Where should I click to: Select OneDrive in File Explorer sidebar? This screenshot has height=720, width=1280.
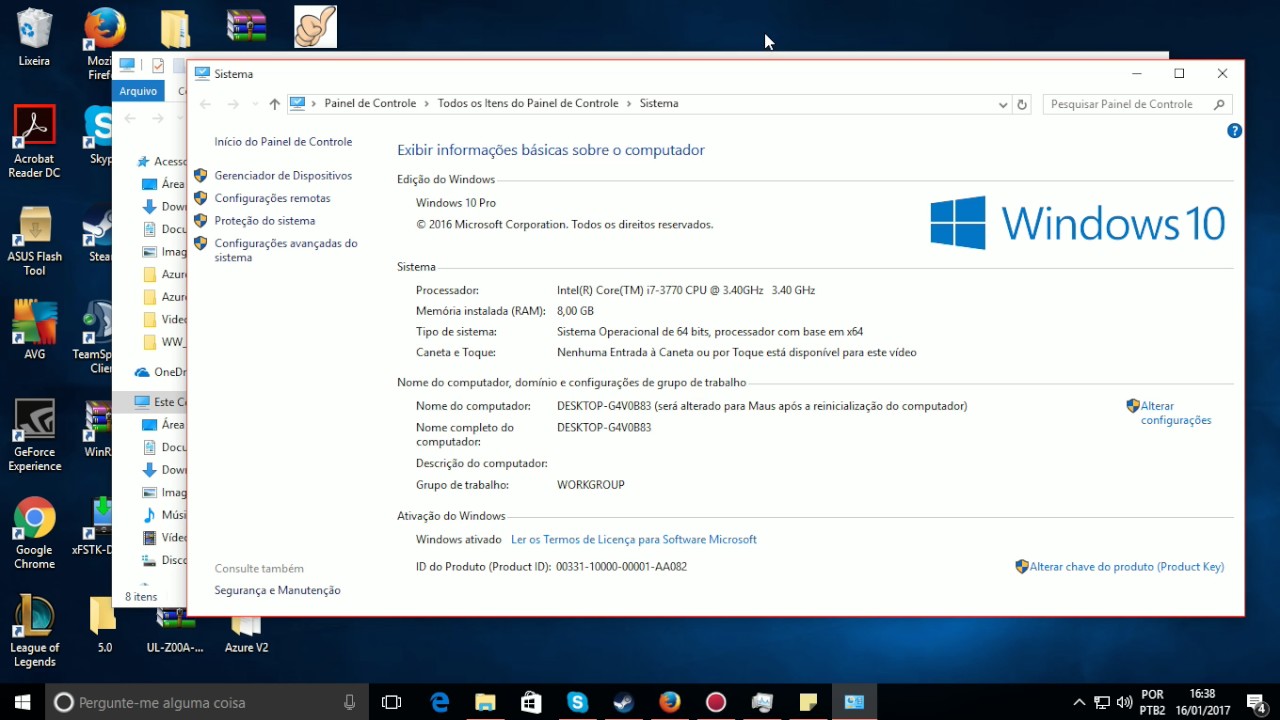[160, 372]
